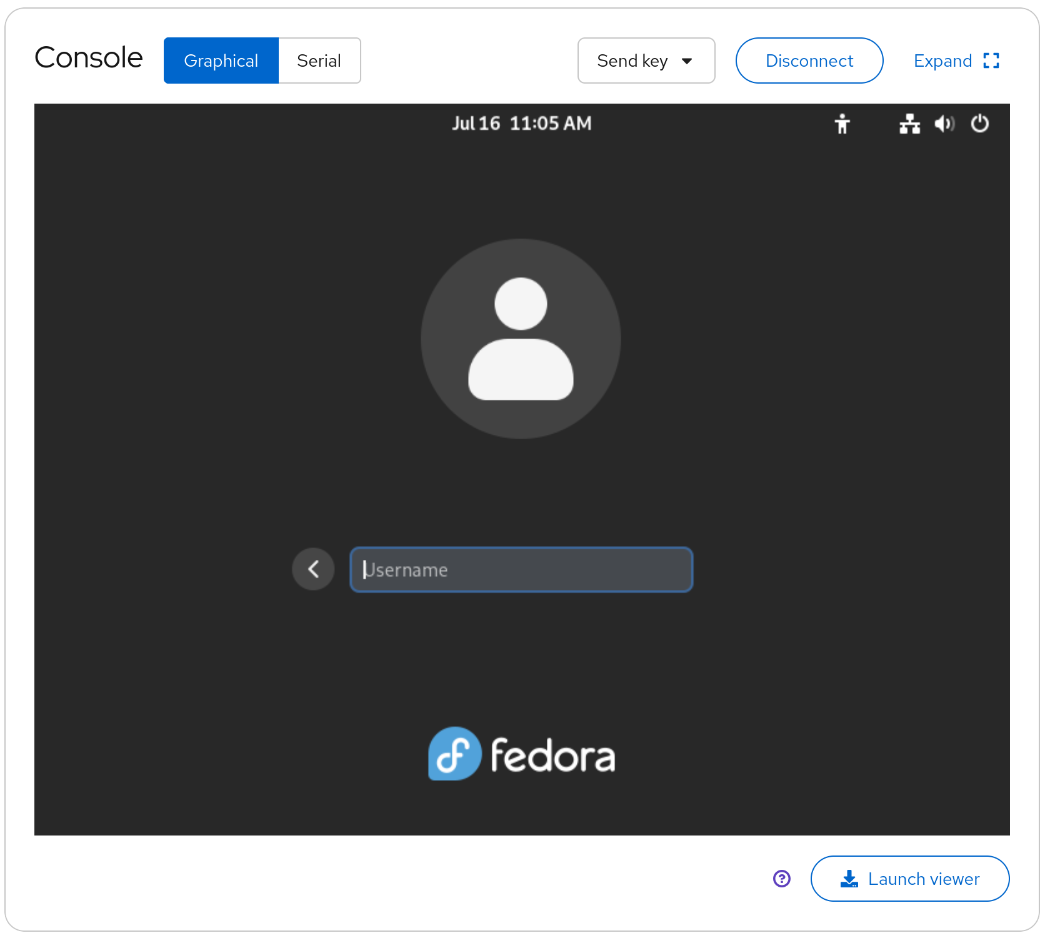Screen dimensions: 1051x941
Task: Click the Fedora logo at the bottom
Action: click(521, 754)
